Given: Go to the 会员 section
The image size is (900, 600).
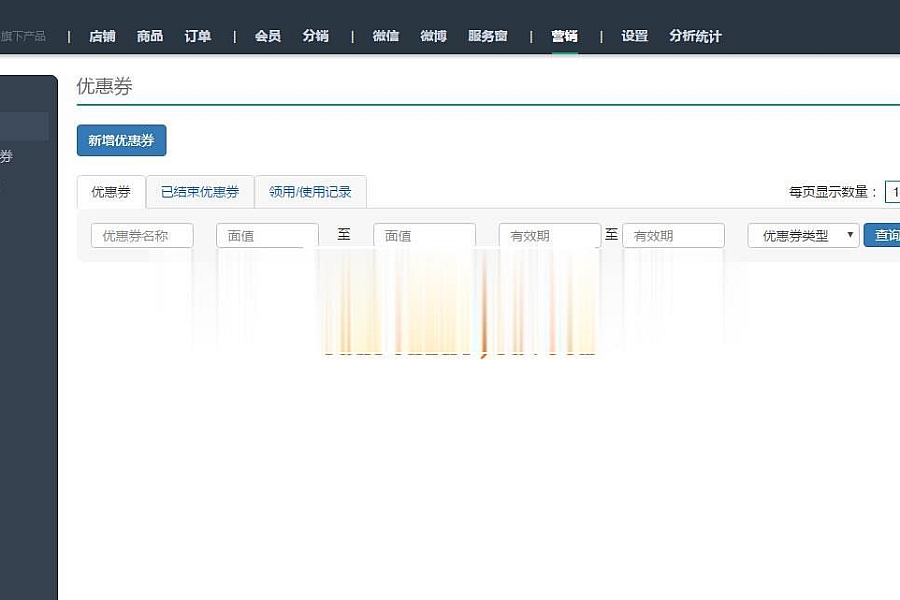Looking at the screenshot, I should (268, 36).
